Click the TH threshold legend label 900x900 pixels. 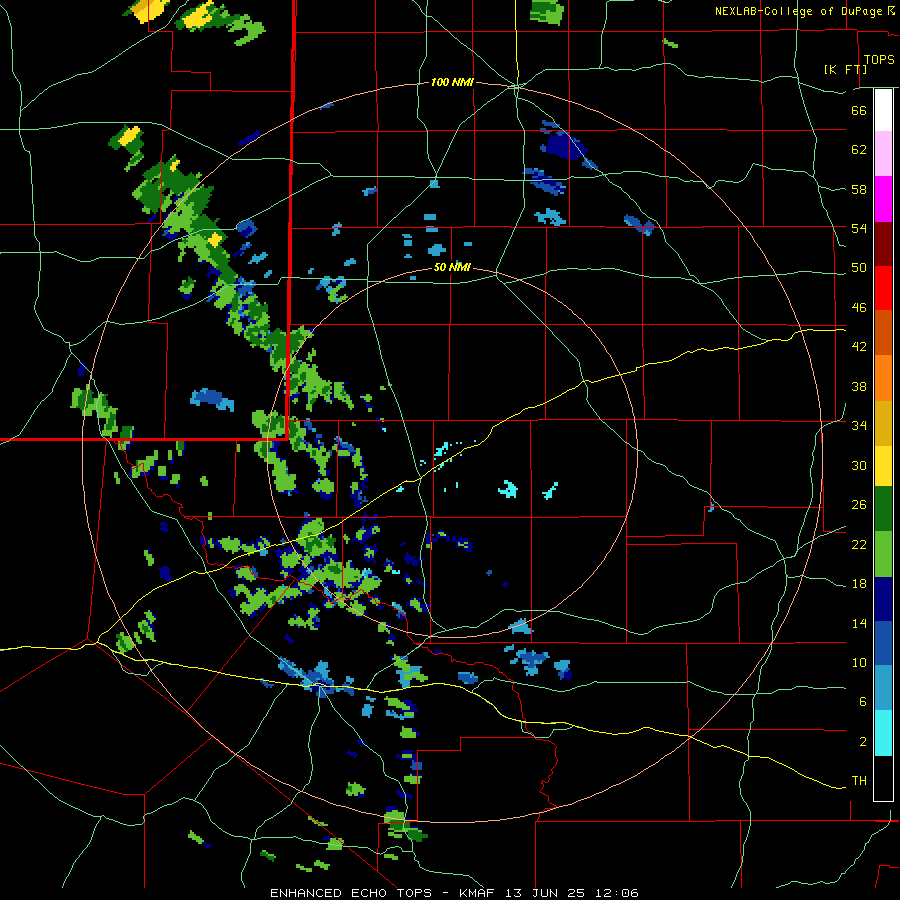859,781
